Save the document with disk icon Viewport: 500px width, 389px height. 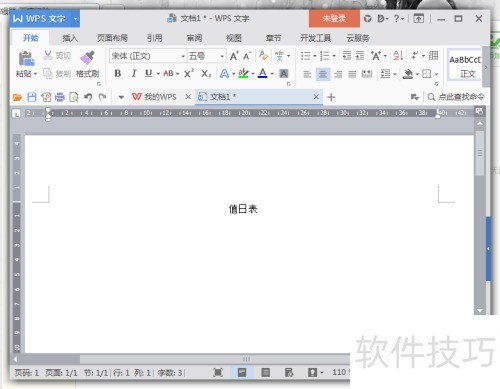tap(32, 97)
